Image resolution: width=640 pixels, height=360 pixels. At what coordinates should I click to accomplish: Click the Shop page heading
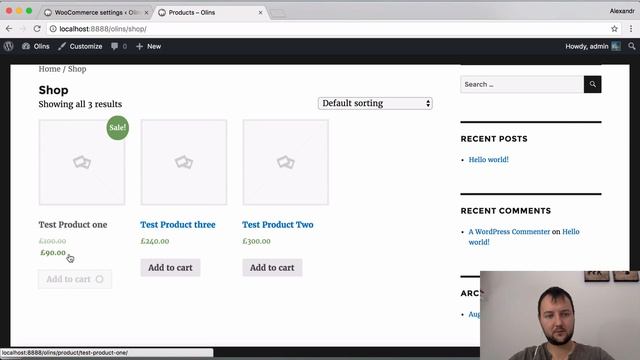tap(53, 90)
